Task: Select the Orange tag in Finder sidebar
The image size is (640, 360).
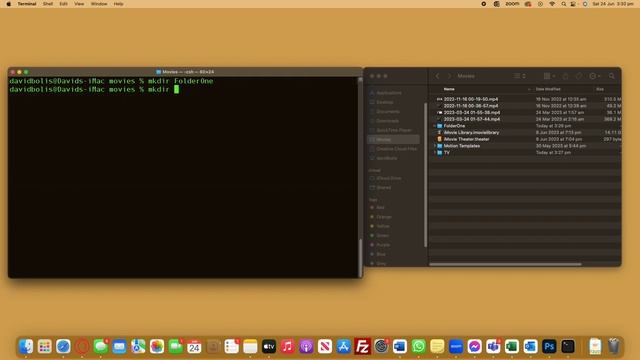Action: point(384,217)
